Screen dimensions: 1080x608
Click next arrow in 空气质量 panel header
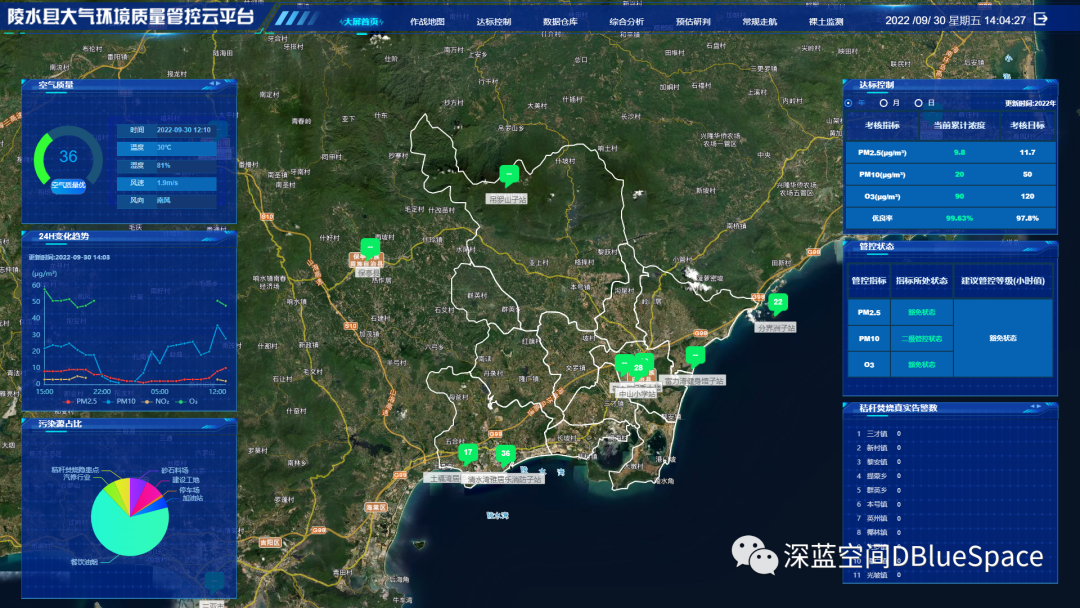pyautogui.click(x=219, y=84)
